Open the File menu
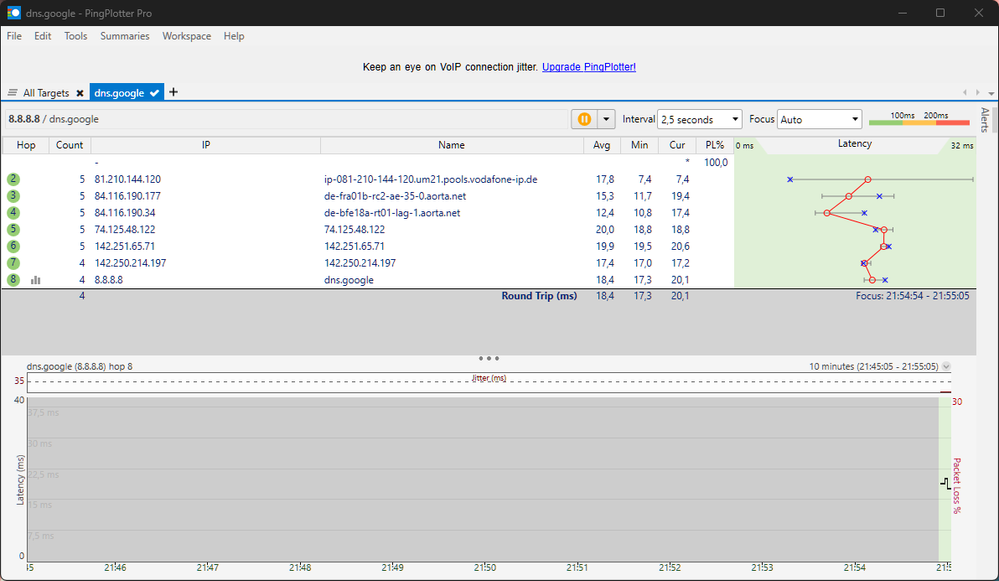This screenshot has width=999, height=581. pos(14,36)
